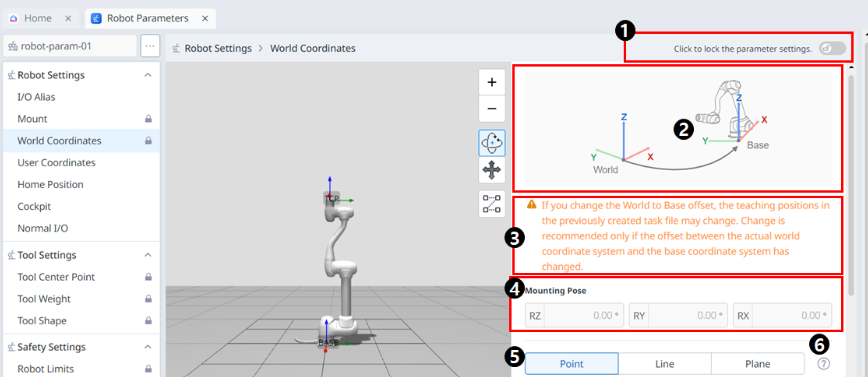The height and width of the screenshot is (377, 868).
Task: Click the BASE label in the 3D view
Action: (x=328, y=344)
